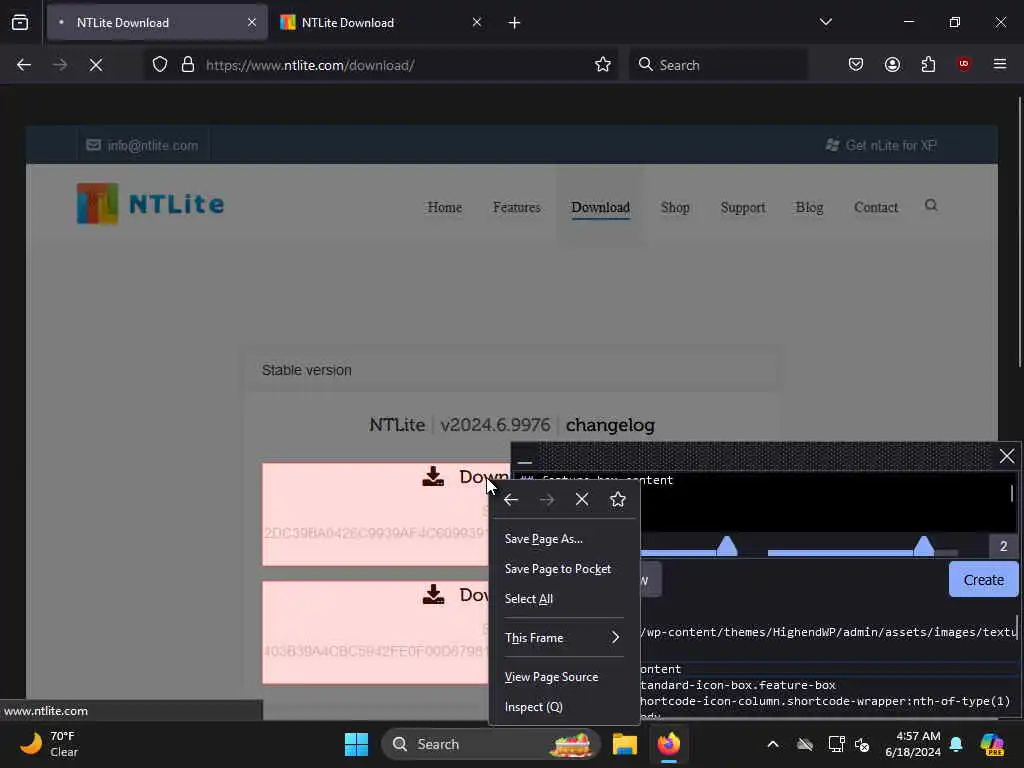The width and height of the screenshot is (1024, 768).
Task: Open the Extensions puzzle-piece icon
Action: 928,65
